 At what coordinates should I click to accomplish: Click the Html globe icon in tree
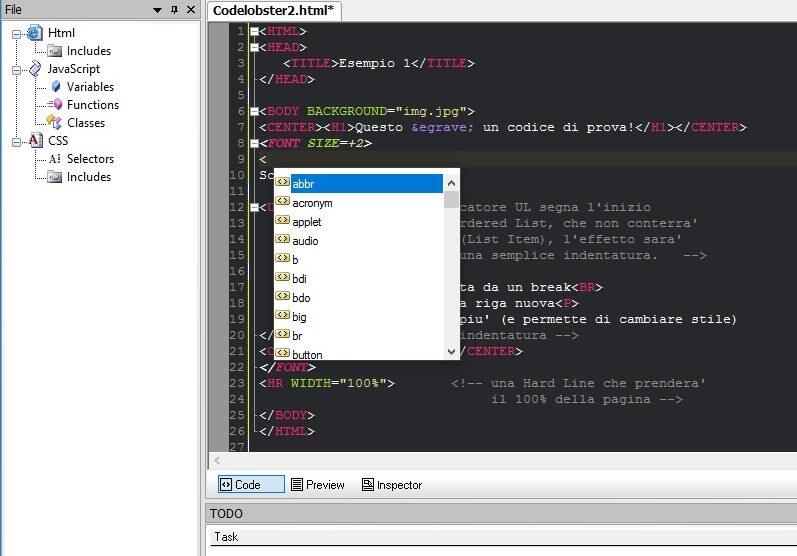point(35,33)
